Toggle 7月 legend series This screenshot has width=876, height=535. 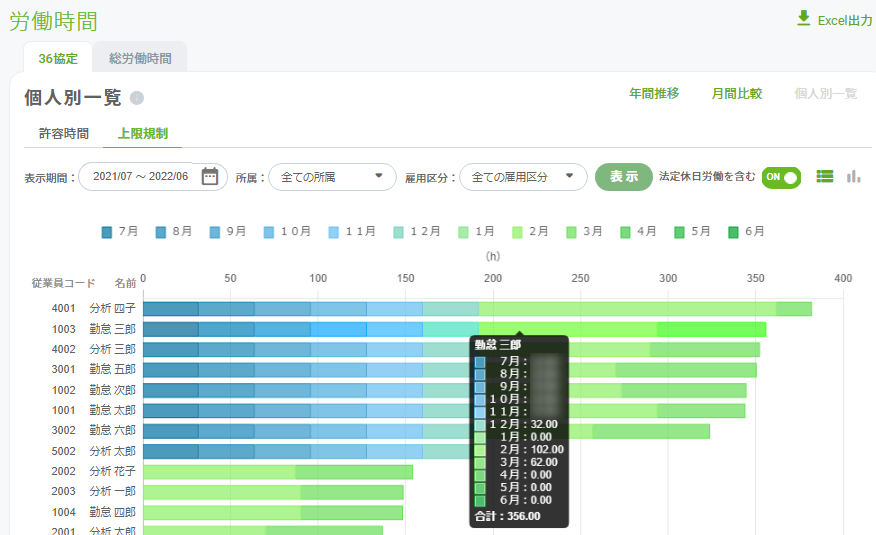coord(120,231)
